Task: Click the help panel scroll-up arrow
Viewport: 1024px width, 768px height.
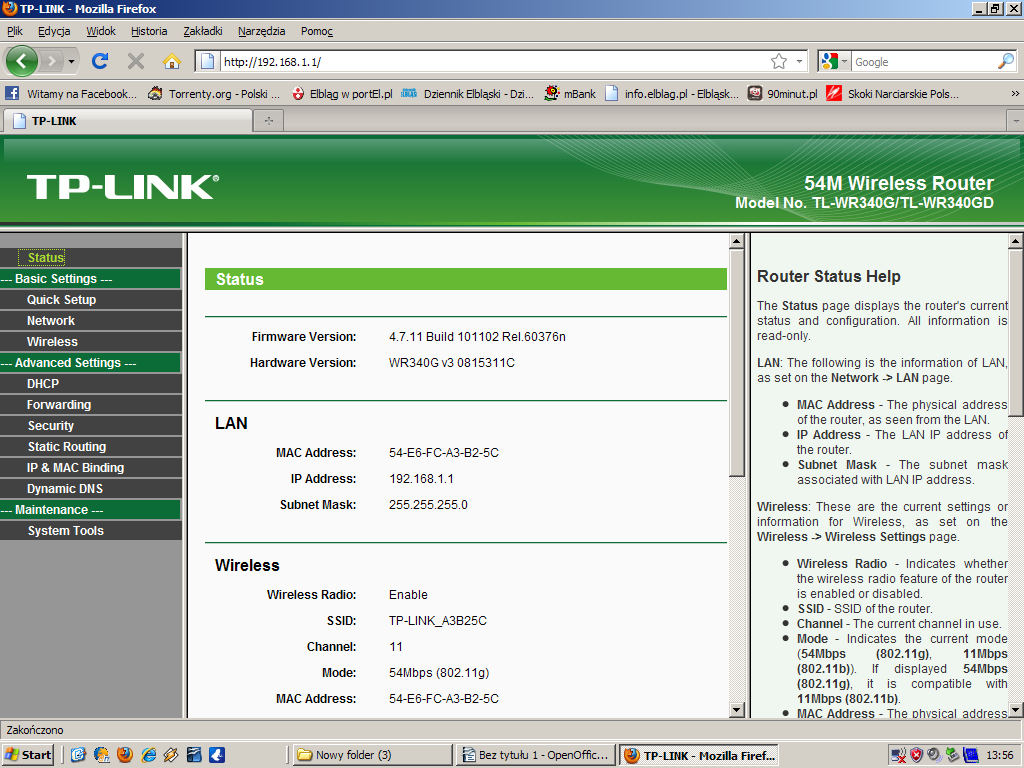Action: (x=1016, y=241)
